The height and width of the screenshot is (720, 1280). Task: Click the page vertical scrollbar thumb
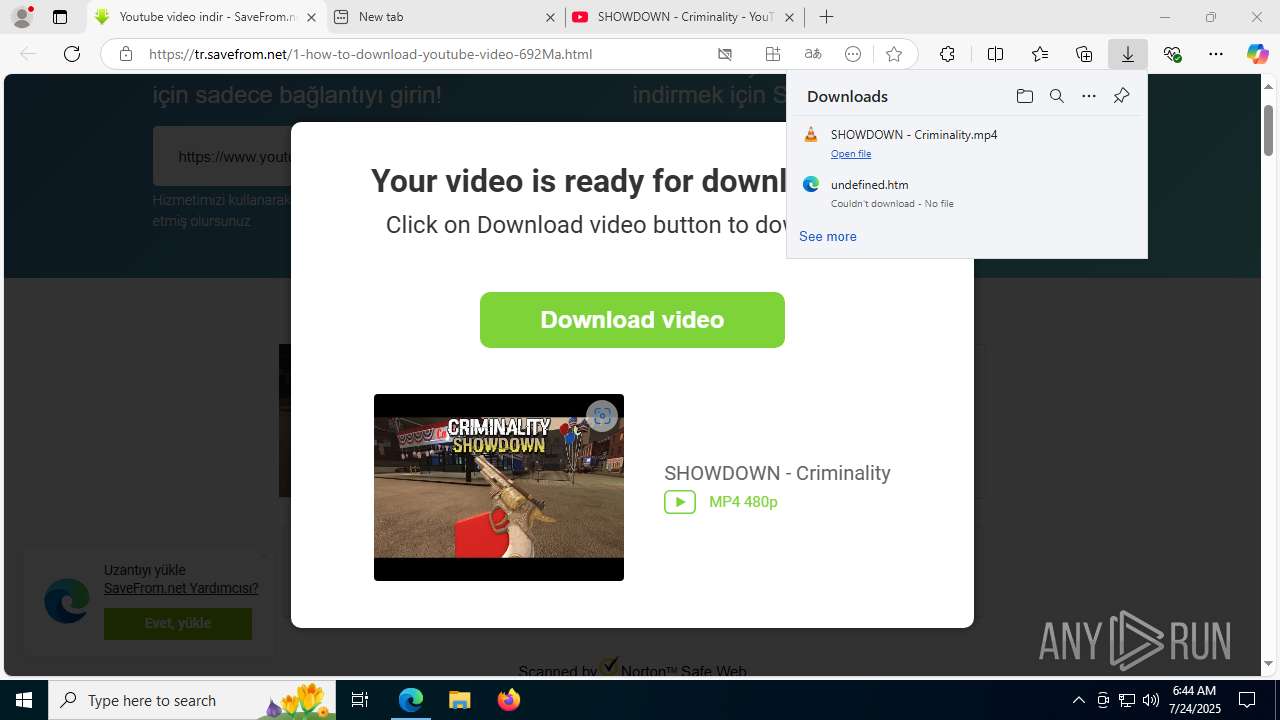click(1268, 130)
